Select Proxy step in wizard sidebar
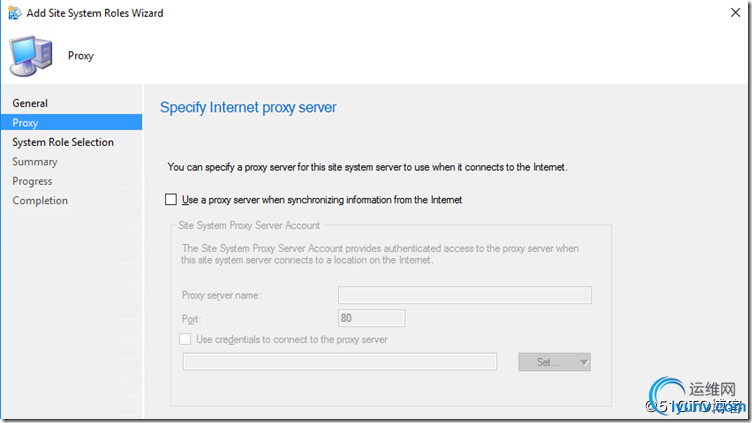The width and height of the screenshot is (752, 423). 26,123
